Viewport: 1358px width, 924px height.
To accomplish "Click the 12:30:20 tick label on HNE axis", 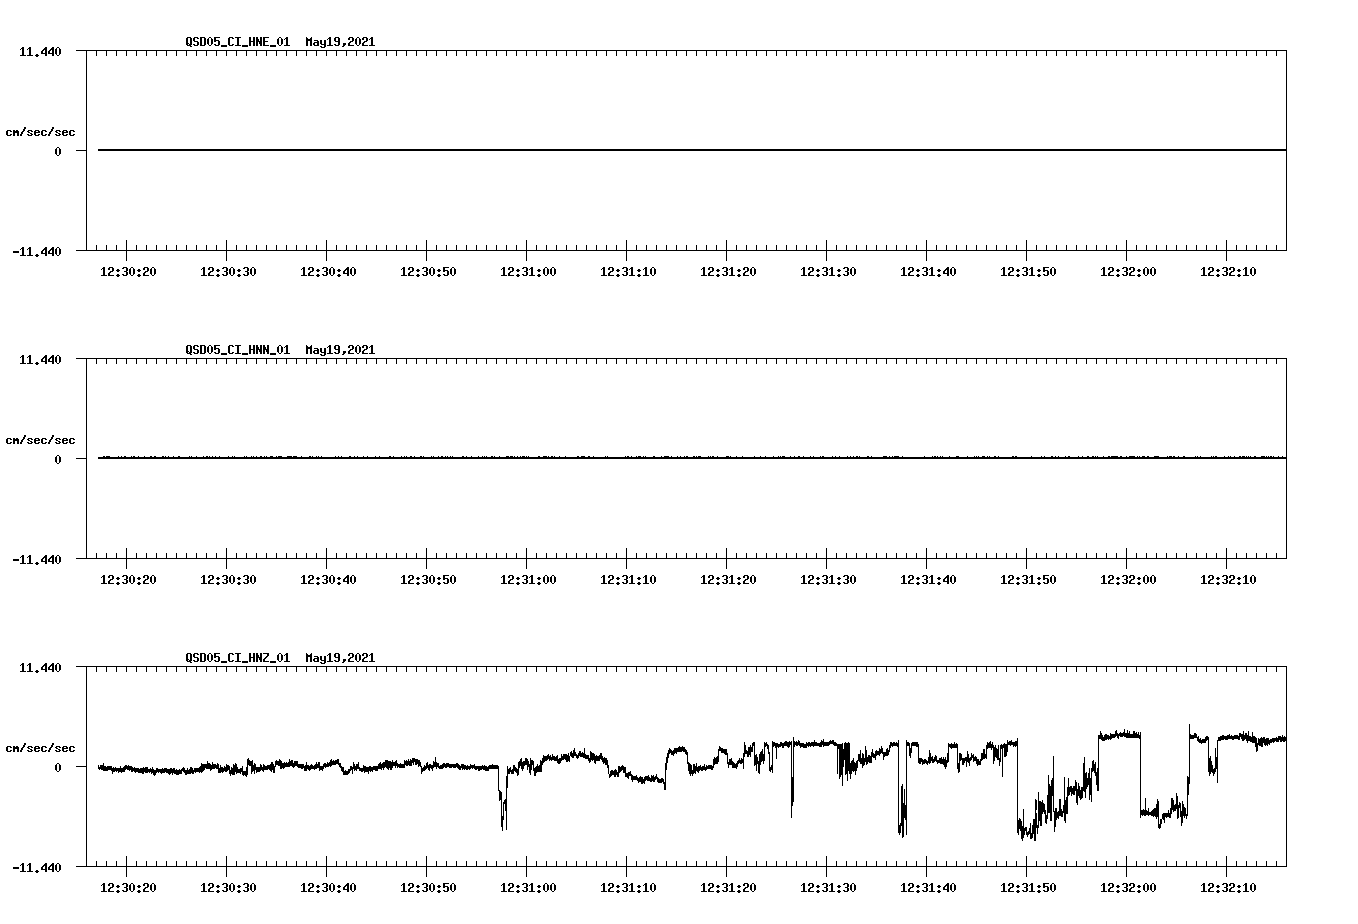I will [126, 270].
